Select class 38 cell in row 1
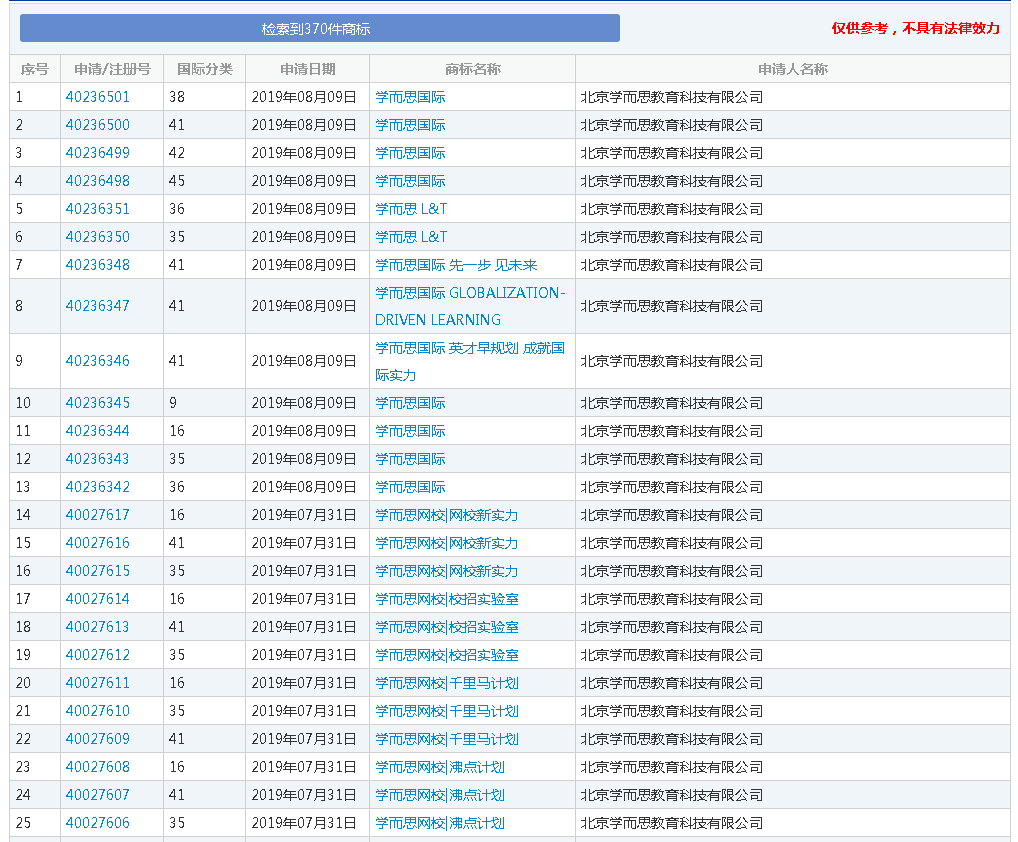1018x842 pixels. coord(205,97)
